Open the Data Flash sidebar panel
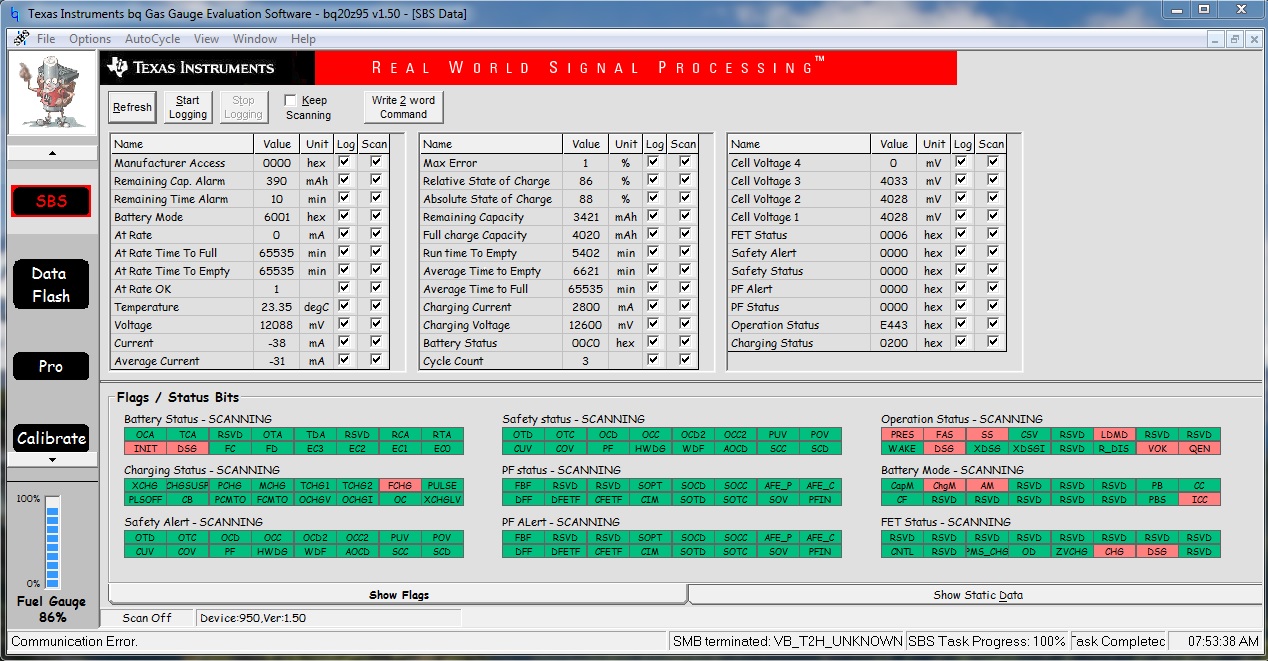The width and height of the screenshot is (1268, 661). pyautogui.click(x=51, y=284)
